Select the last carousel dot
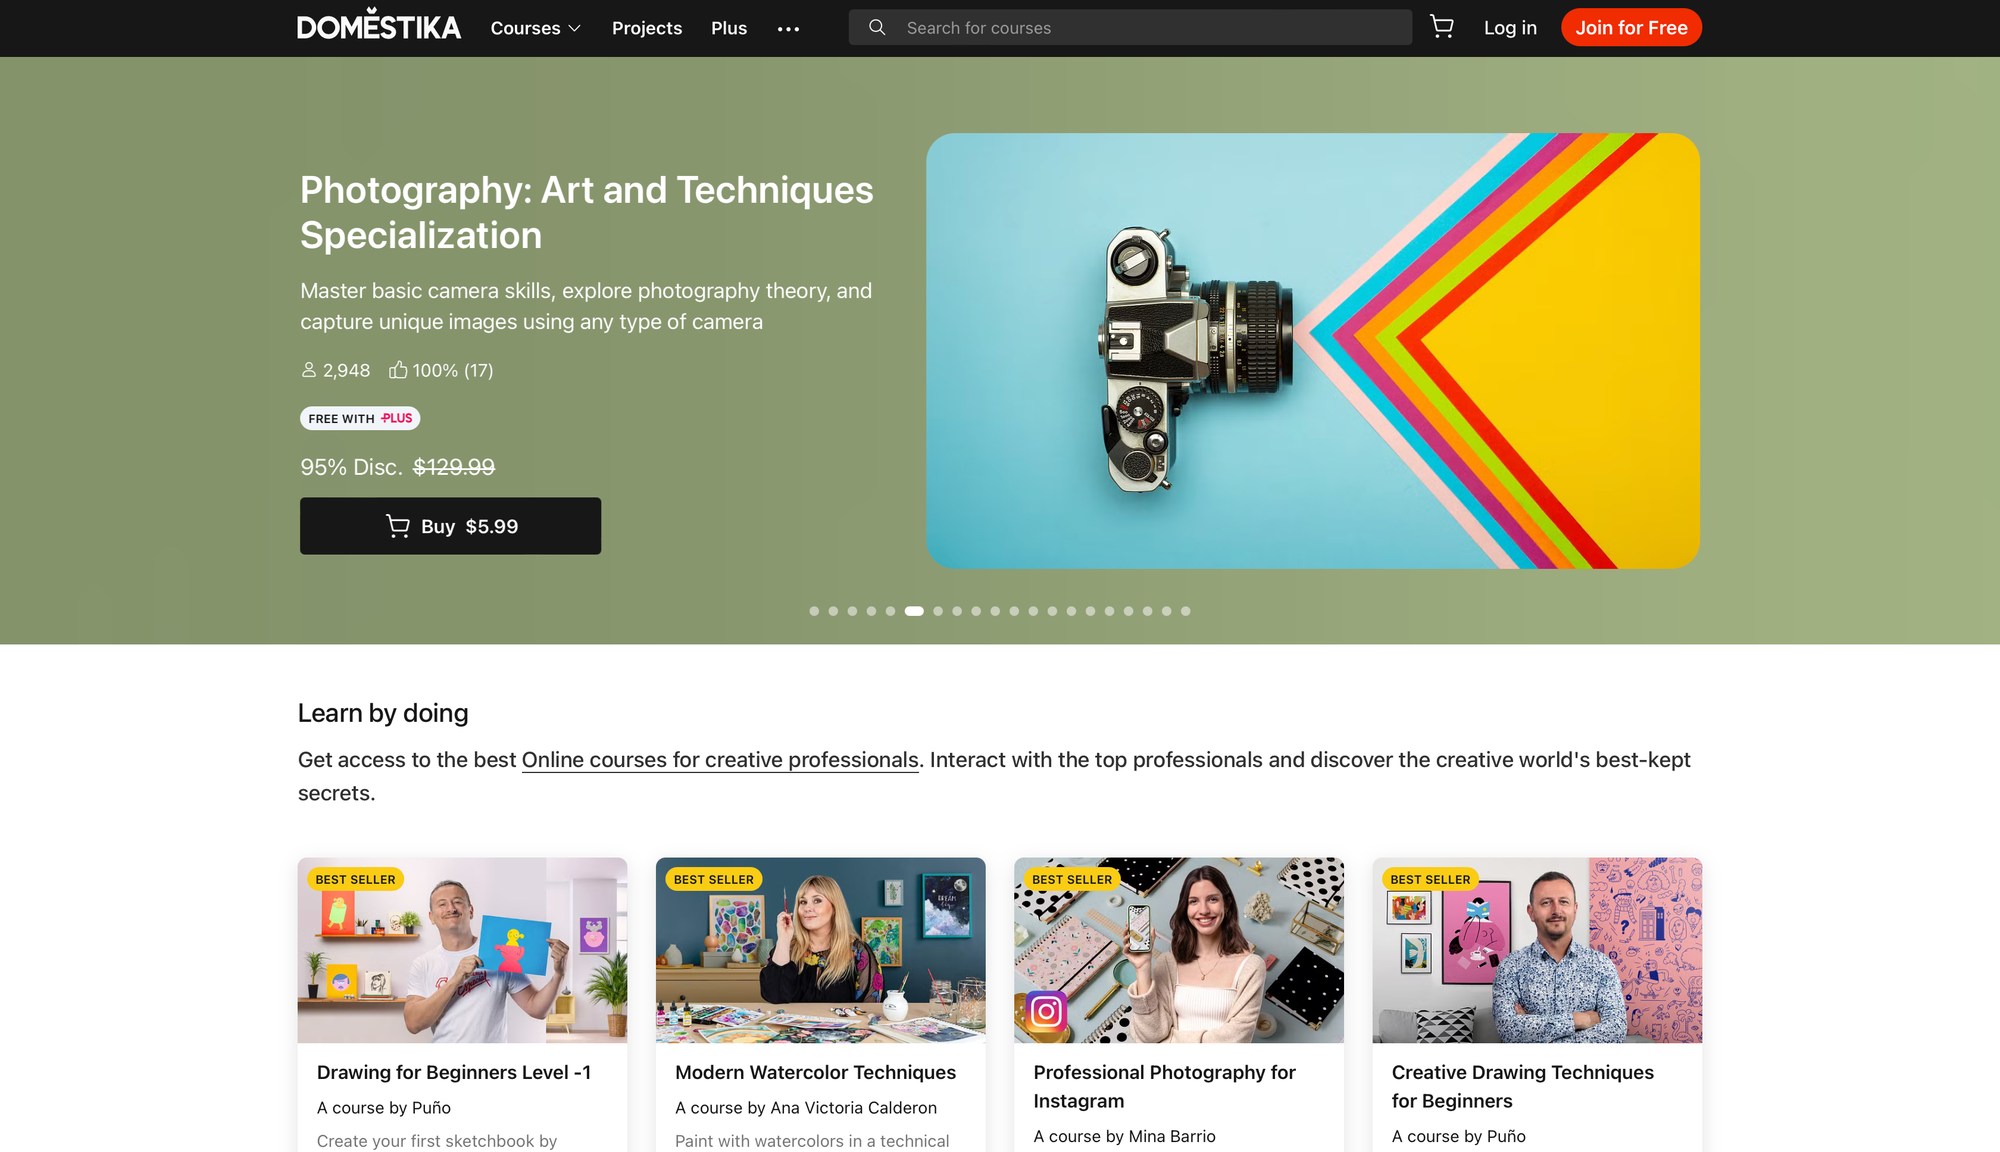 [x=1185, y=611]
